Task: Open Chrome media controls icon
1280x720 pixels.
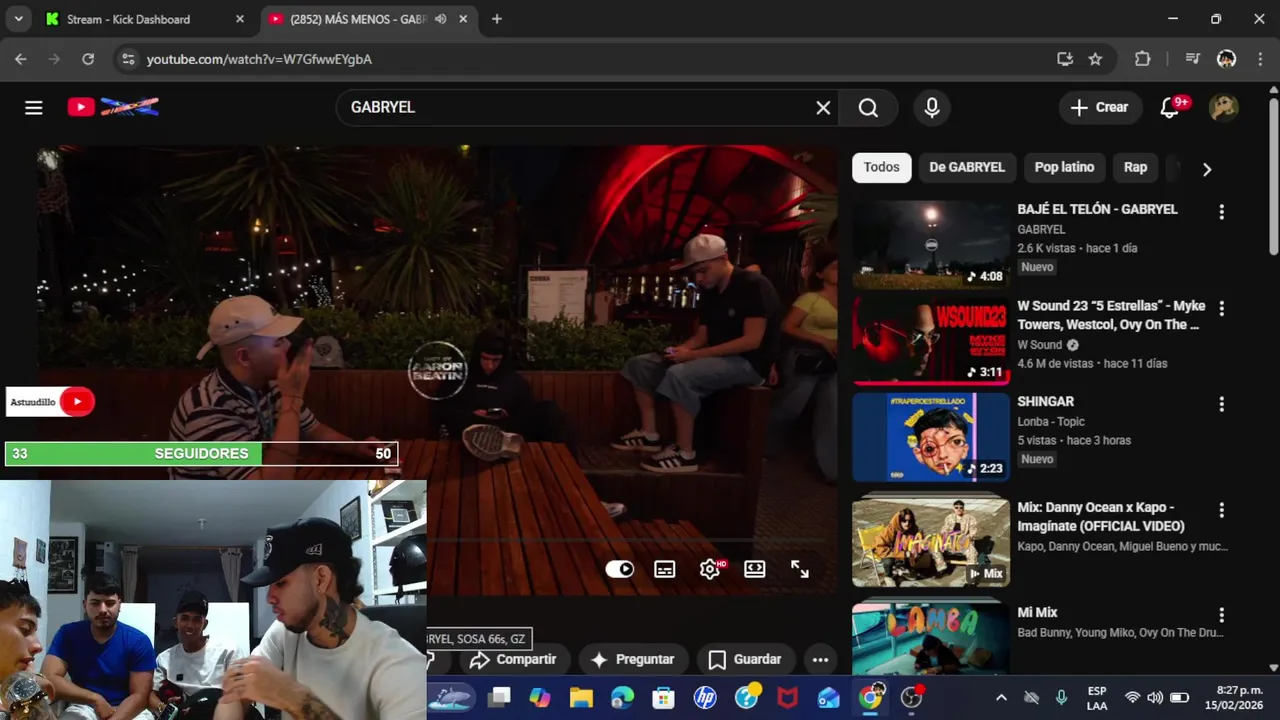Action: [1192, 59]
